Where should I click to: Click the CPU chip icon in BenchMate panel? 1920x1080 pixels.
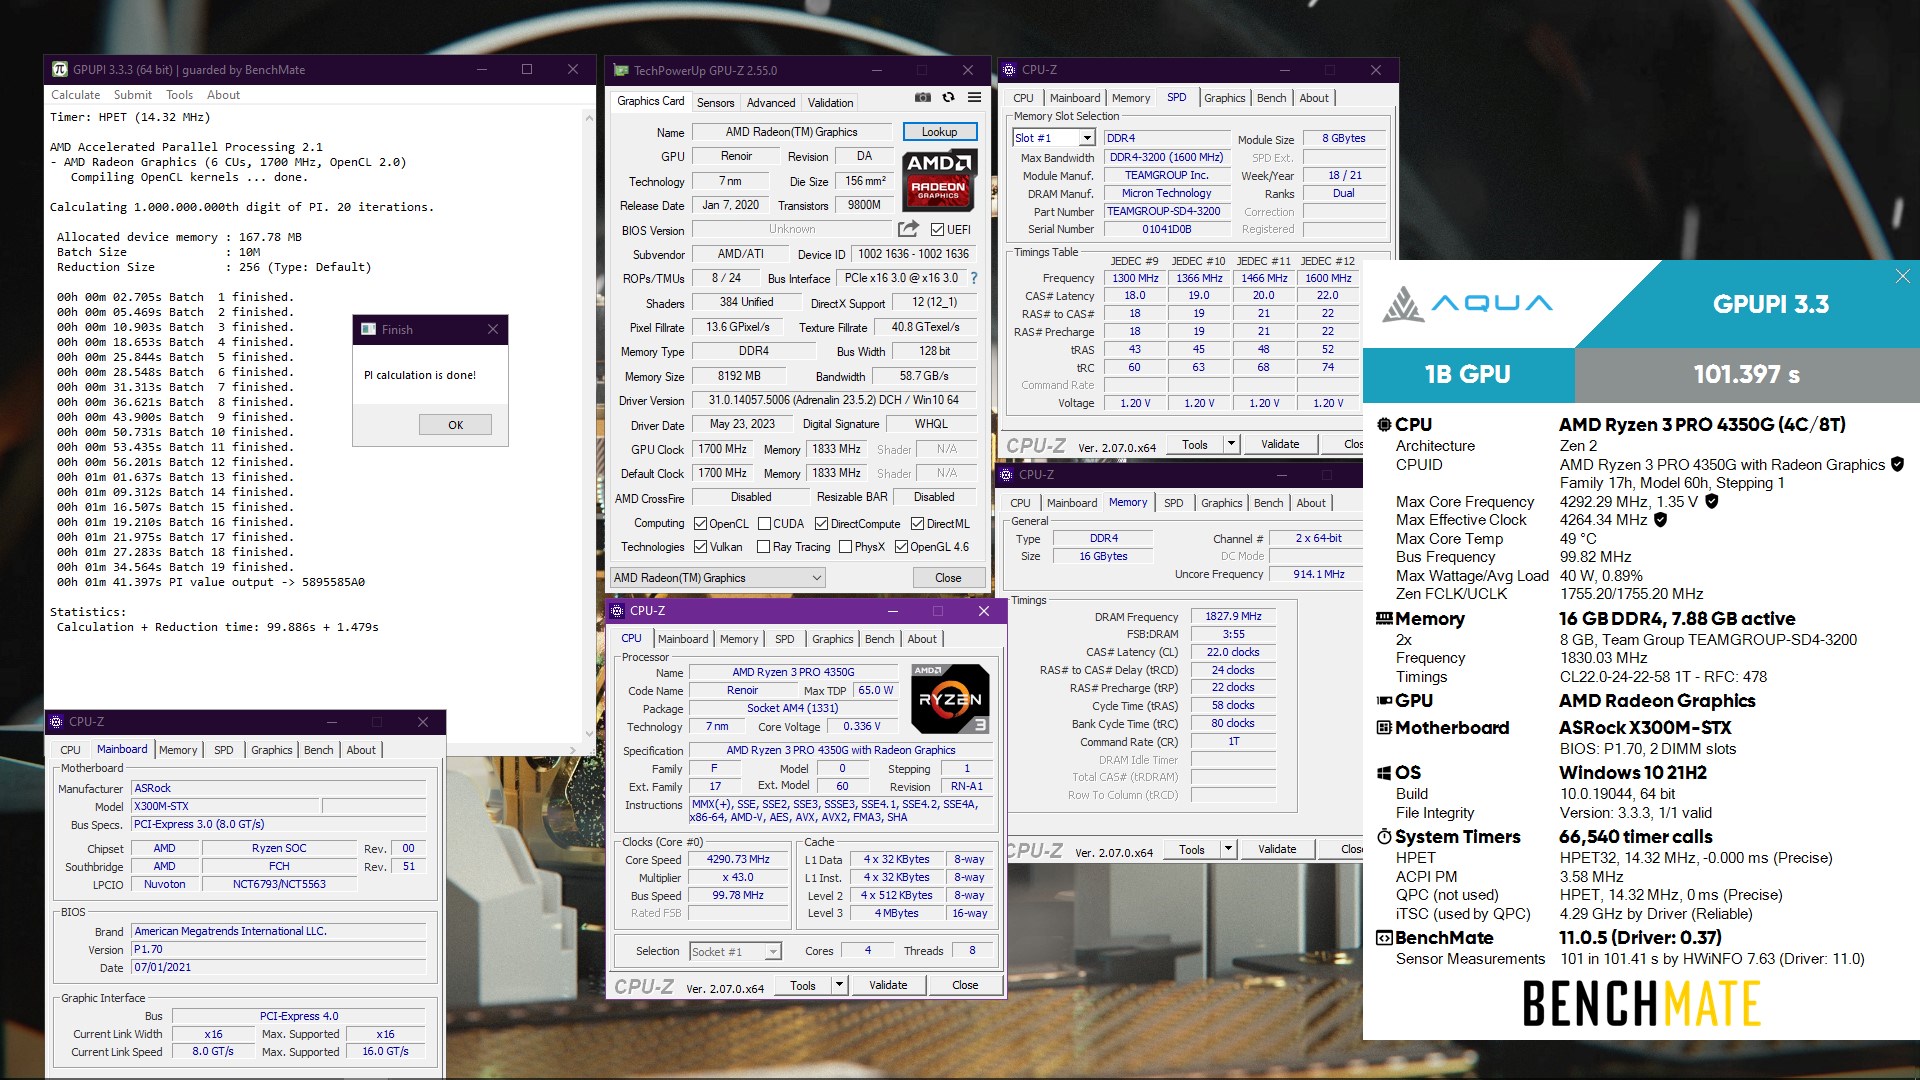(x=1384, y=425)
